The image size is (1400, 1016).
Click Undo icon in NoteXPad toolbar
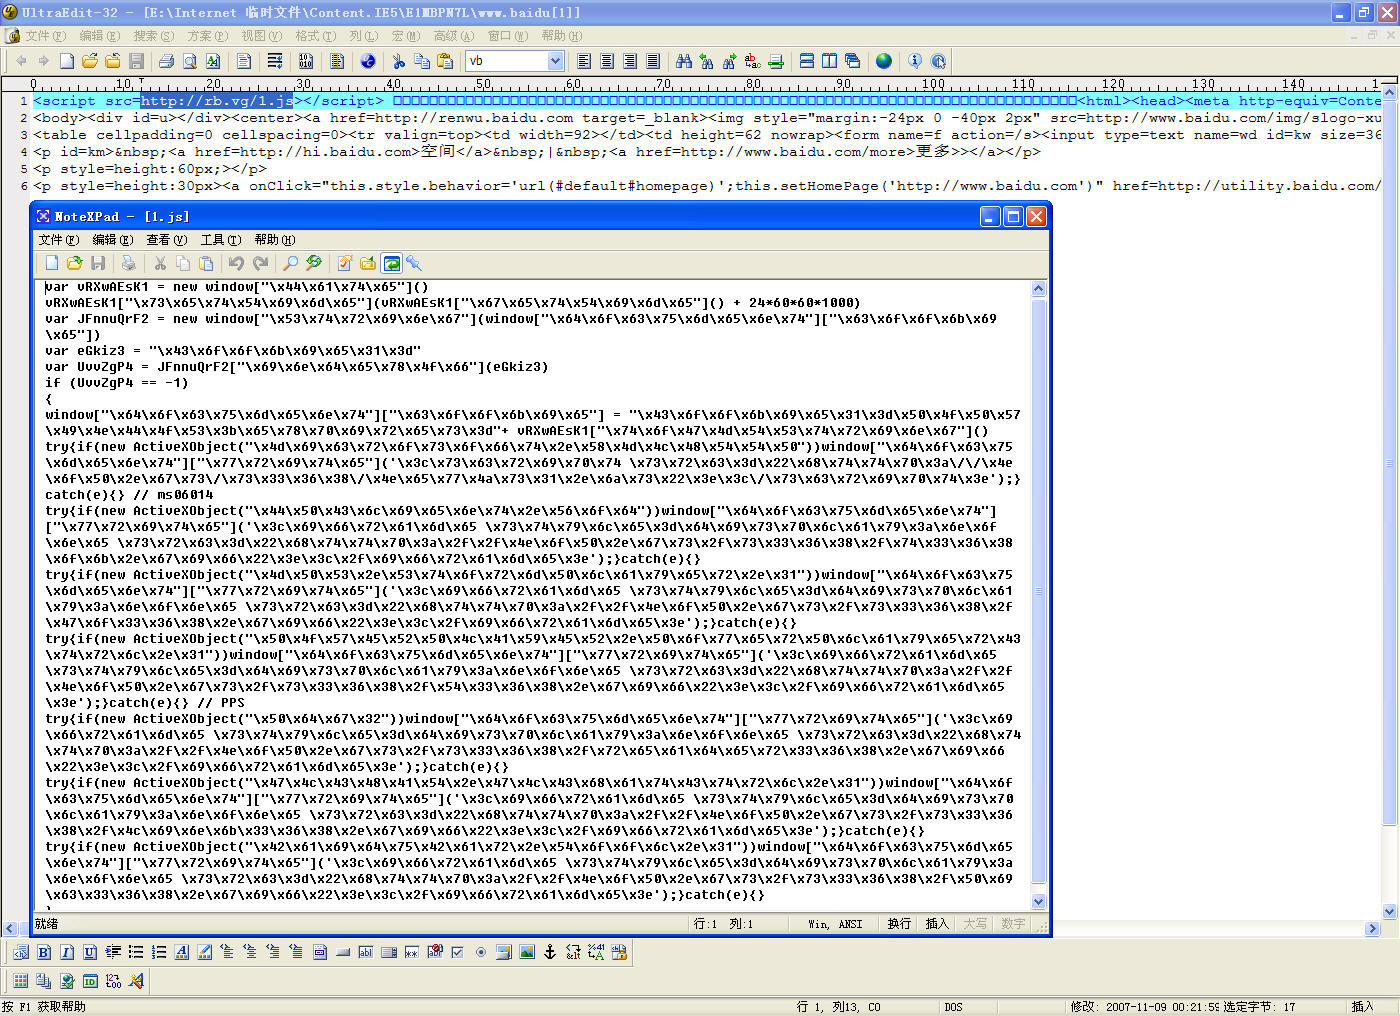coord(236,263)
